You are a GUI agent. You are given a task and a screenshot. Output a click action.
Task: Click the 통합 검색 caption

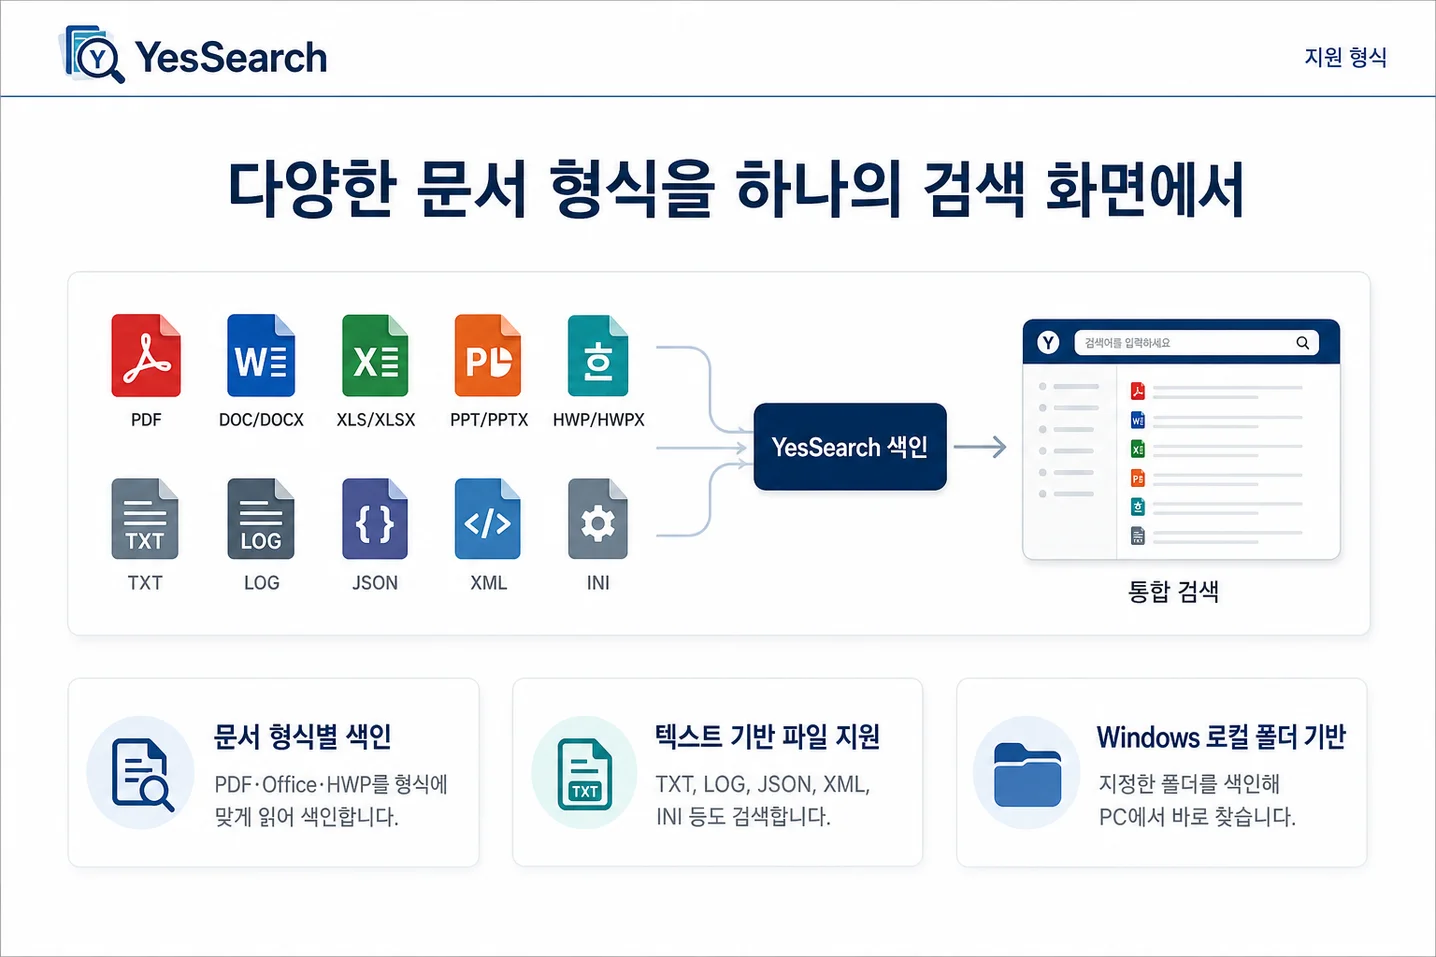pyautogui.click(x=1173, y=591)
